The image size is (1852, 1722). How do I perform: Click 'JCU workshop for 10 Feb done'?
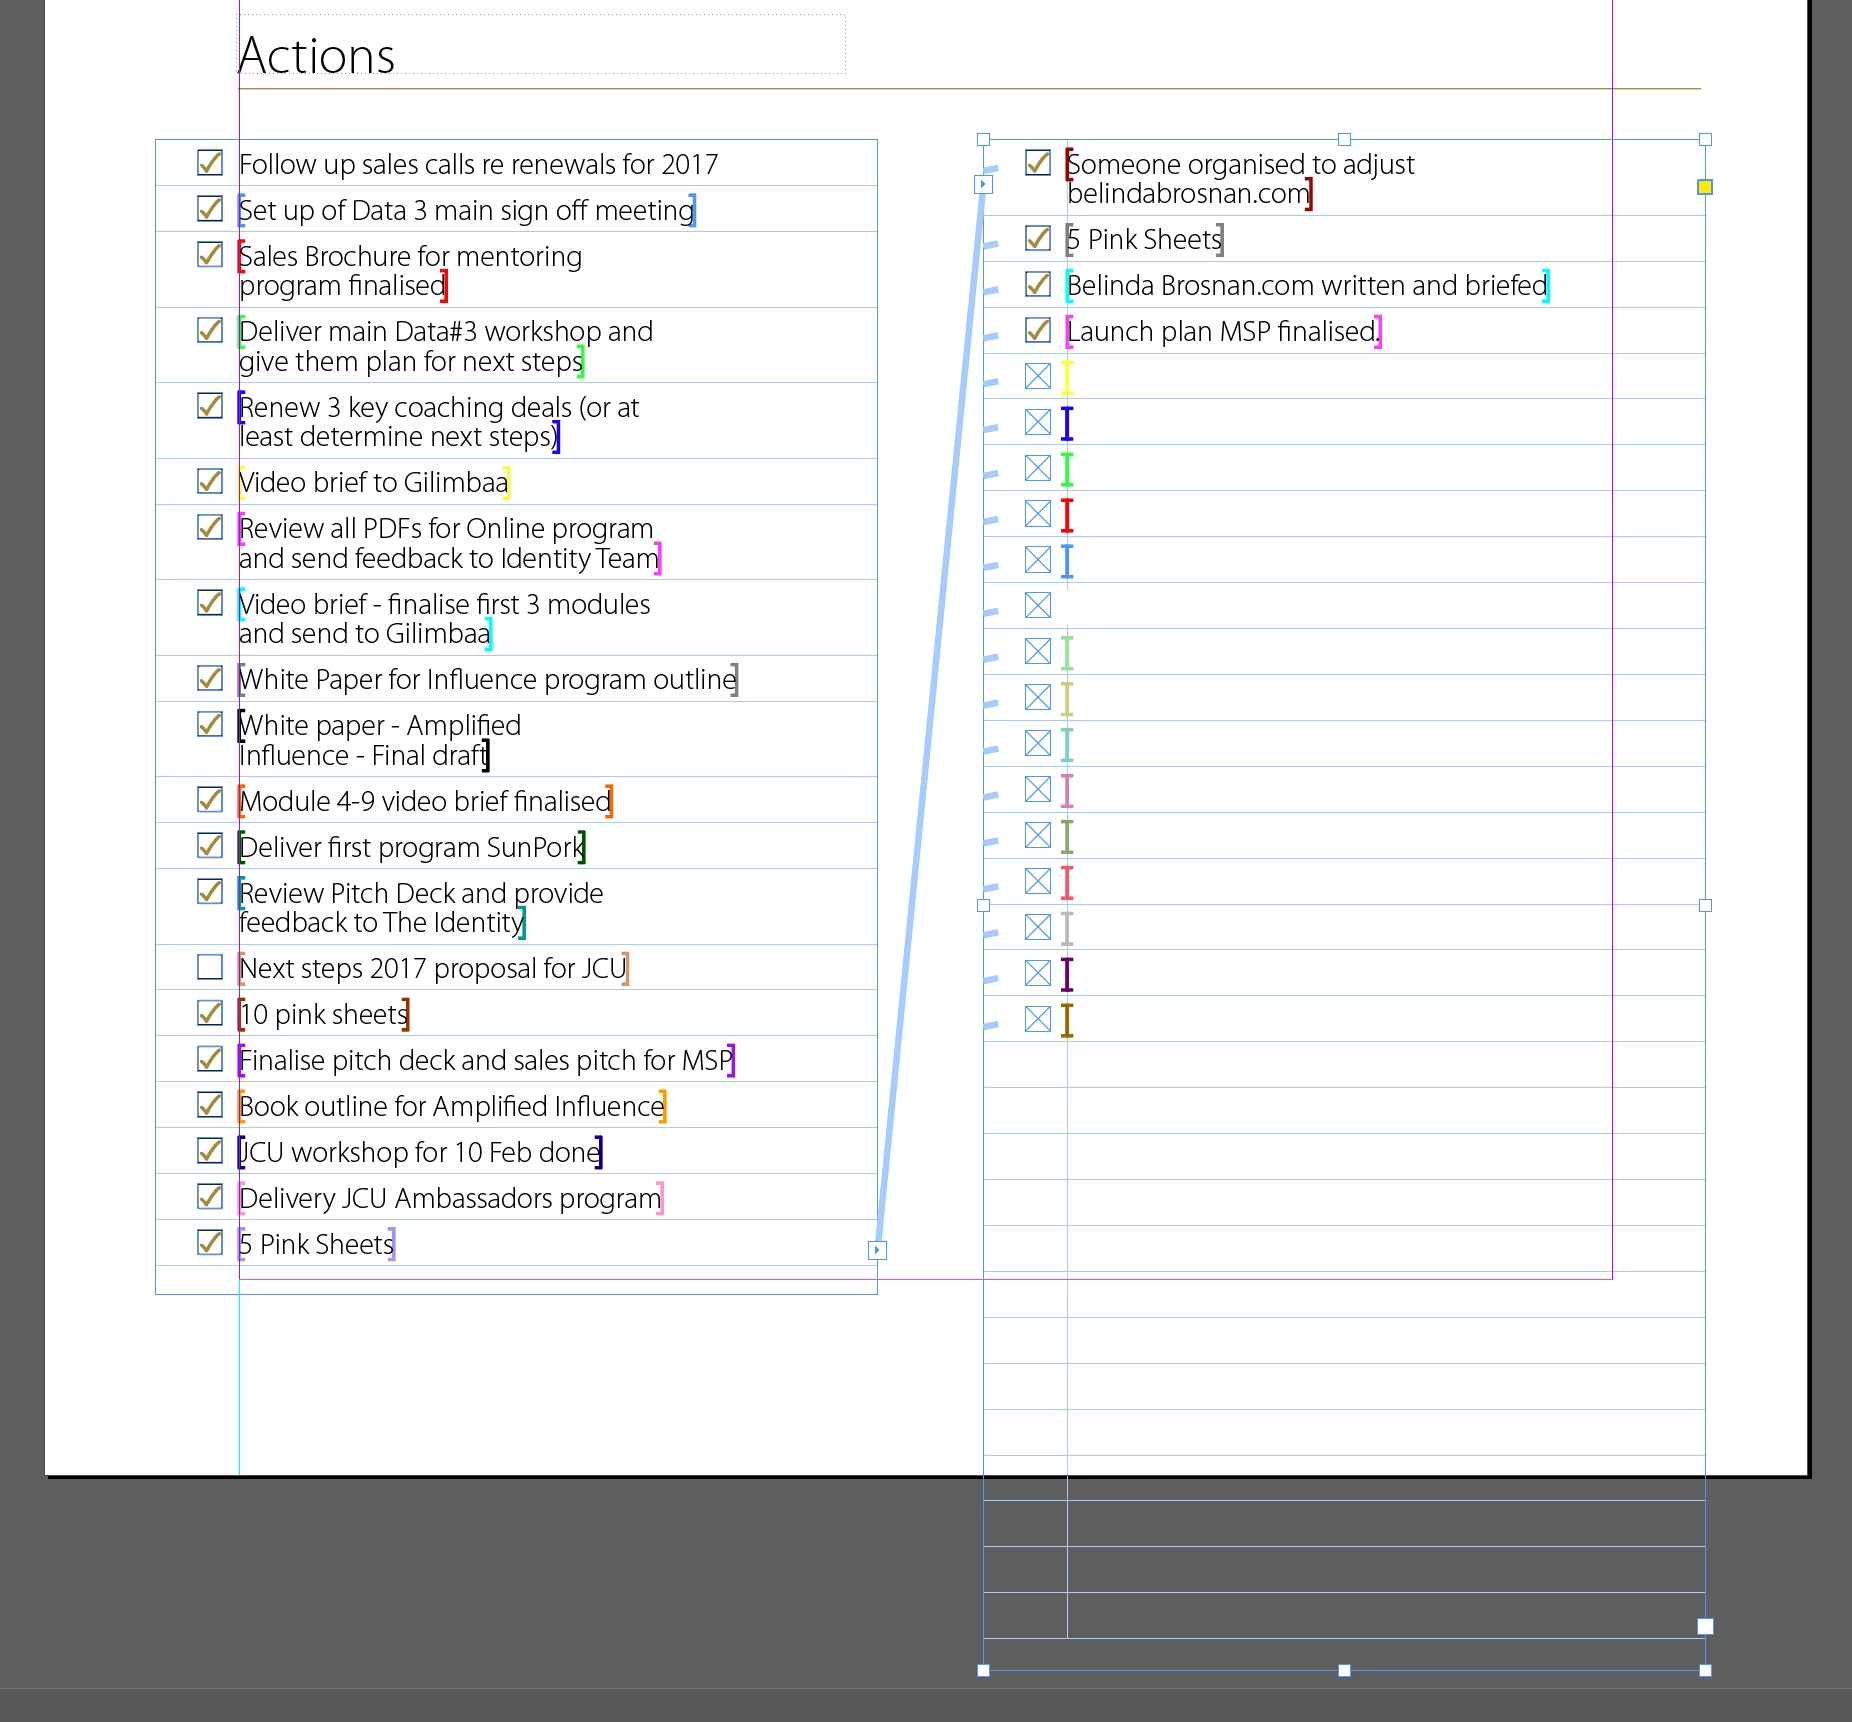(x=420, y=1152)
